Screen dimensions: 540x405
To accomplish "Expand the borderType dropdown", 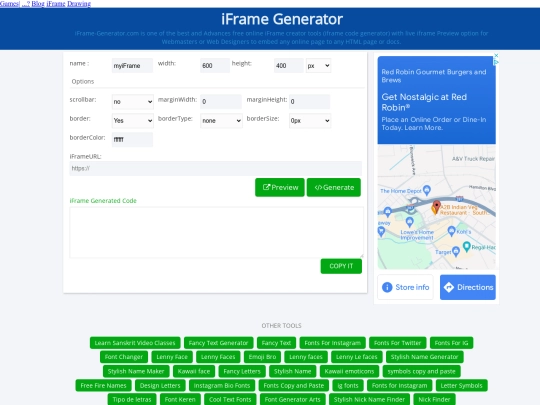I will 221,121.
